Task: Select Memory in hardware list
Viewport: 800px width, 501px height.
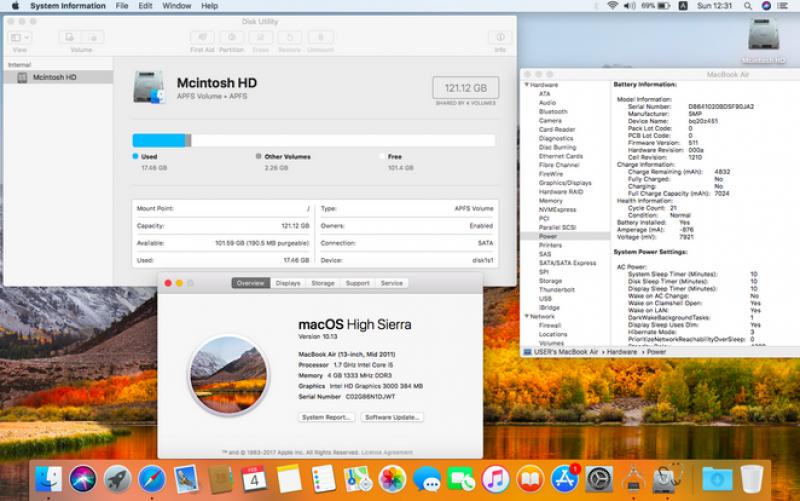Action: 551,201
